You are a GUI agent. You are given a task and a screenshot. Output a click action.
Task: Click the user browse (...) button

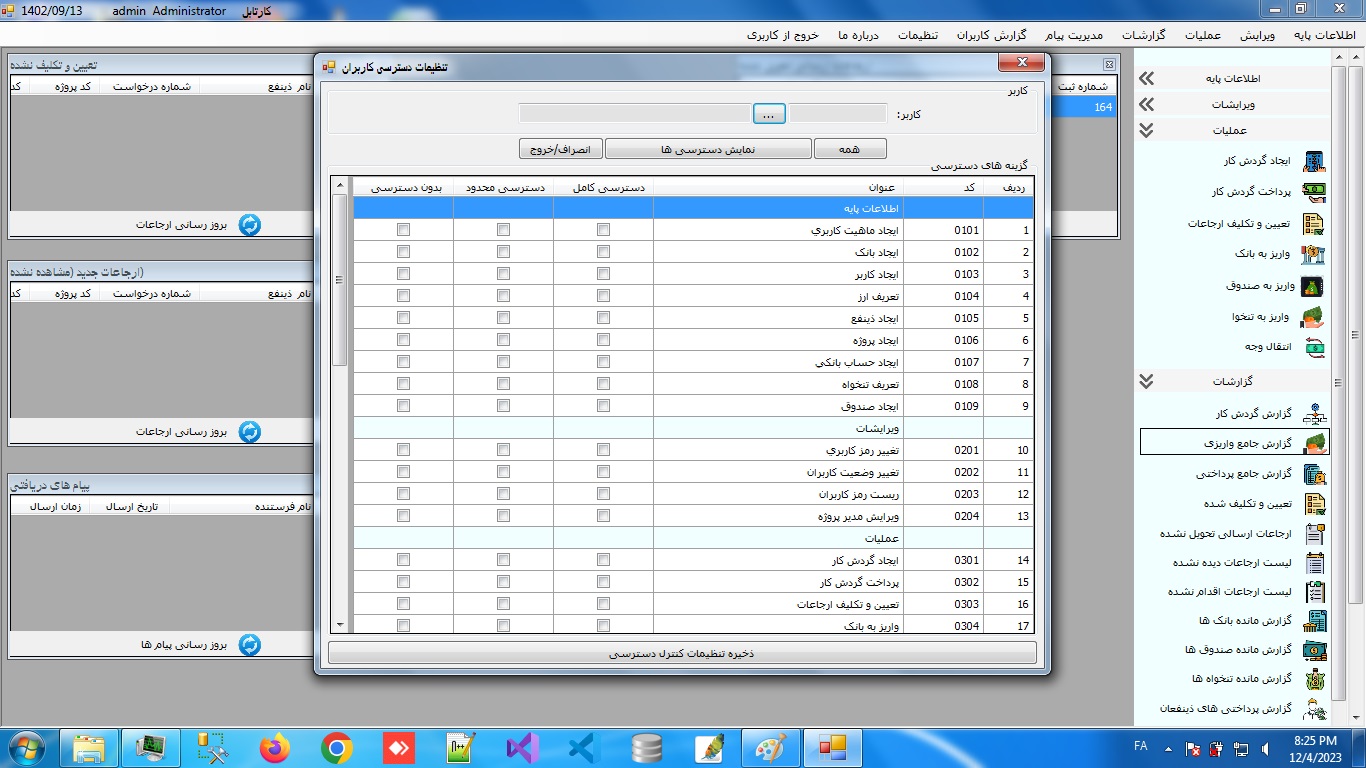768,114
